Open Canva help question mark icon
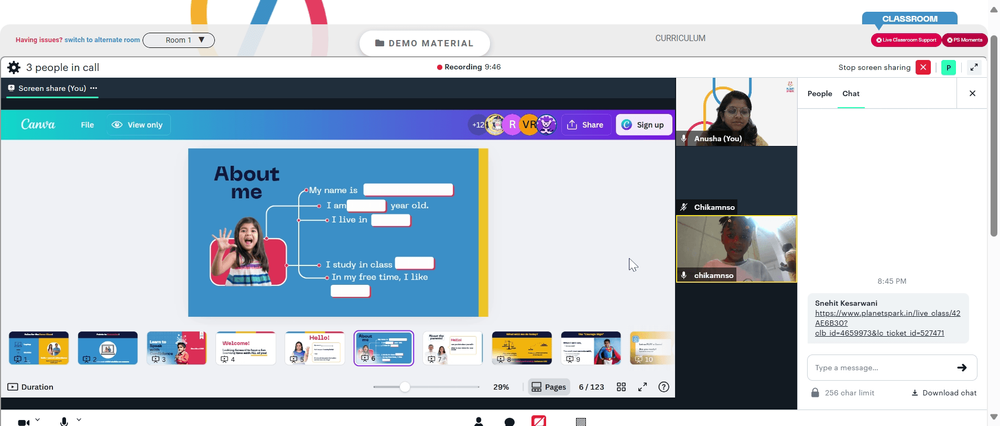 point(663,387)
